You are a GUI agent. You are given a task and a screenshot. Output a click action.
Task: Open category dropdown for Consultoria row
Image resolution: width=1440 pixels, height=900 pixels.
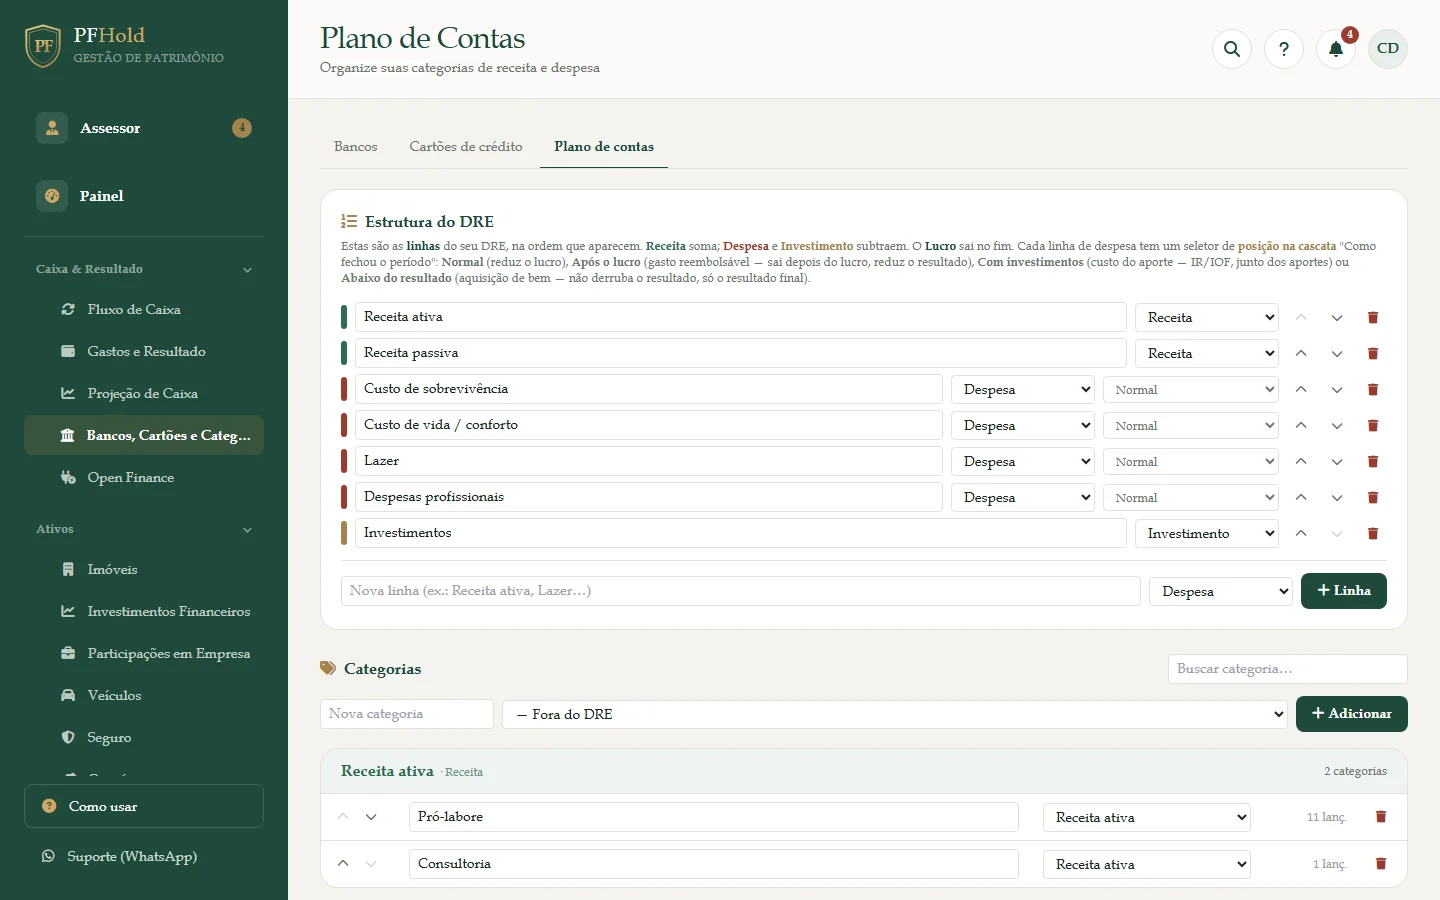1147,864
